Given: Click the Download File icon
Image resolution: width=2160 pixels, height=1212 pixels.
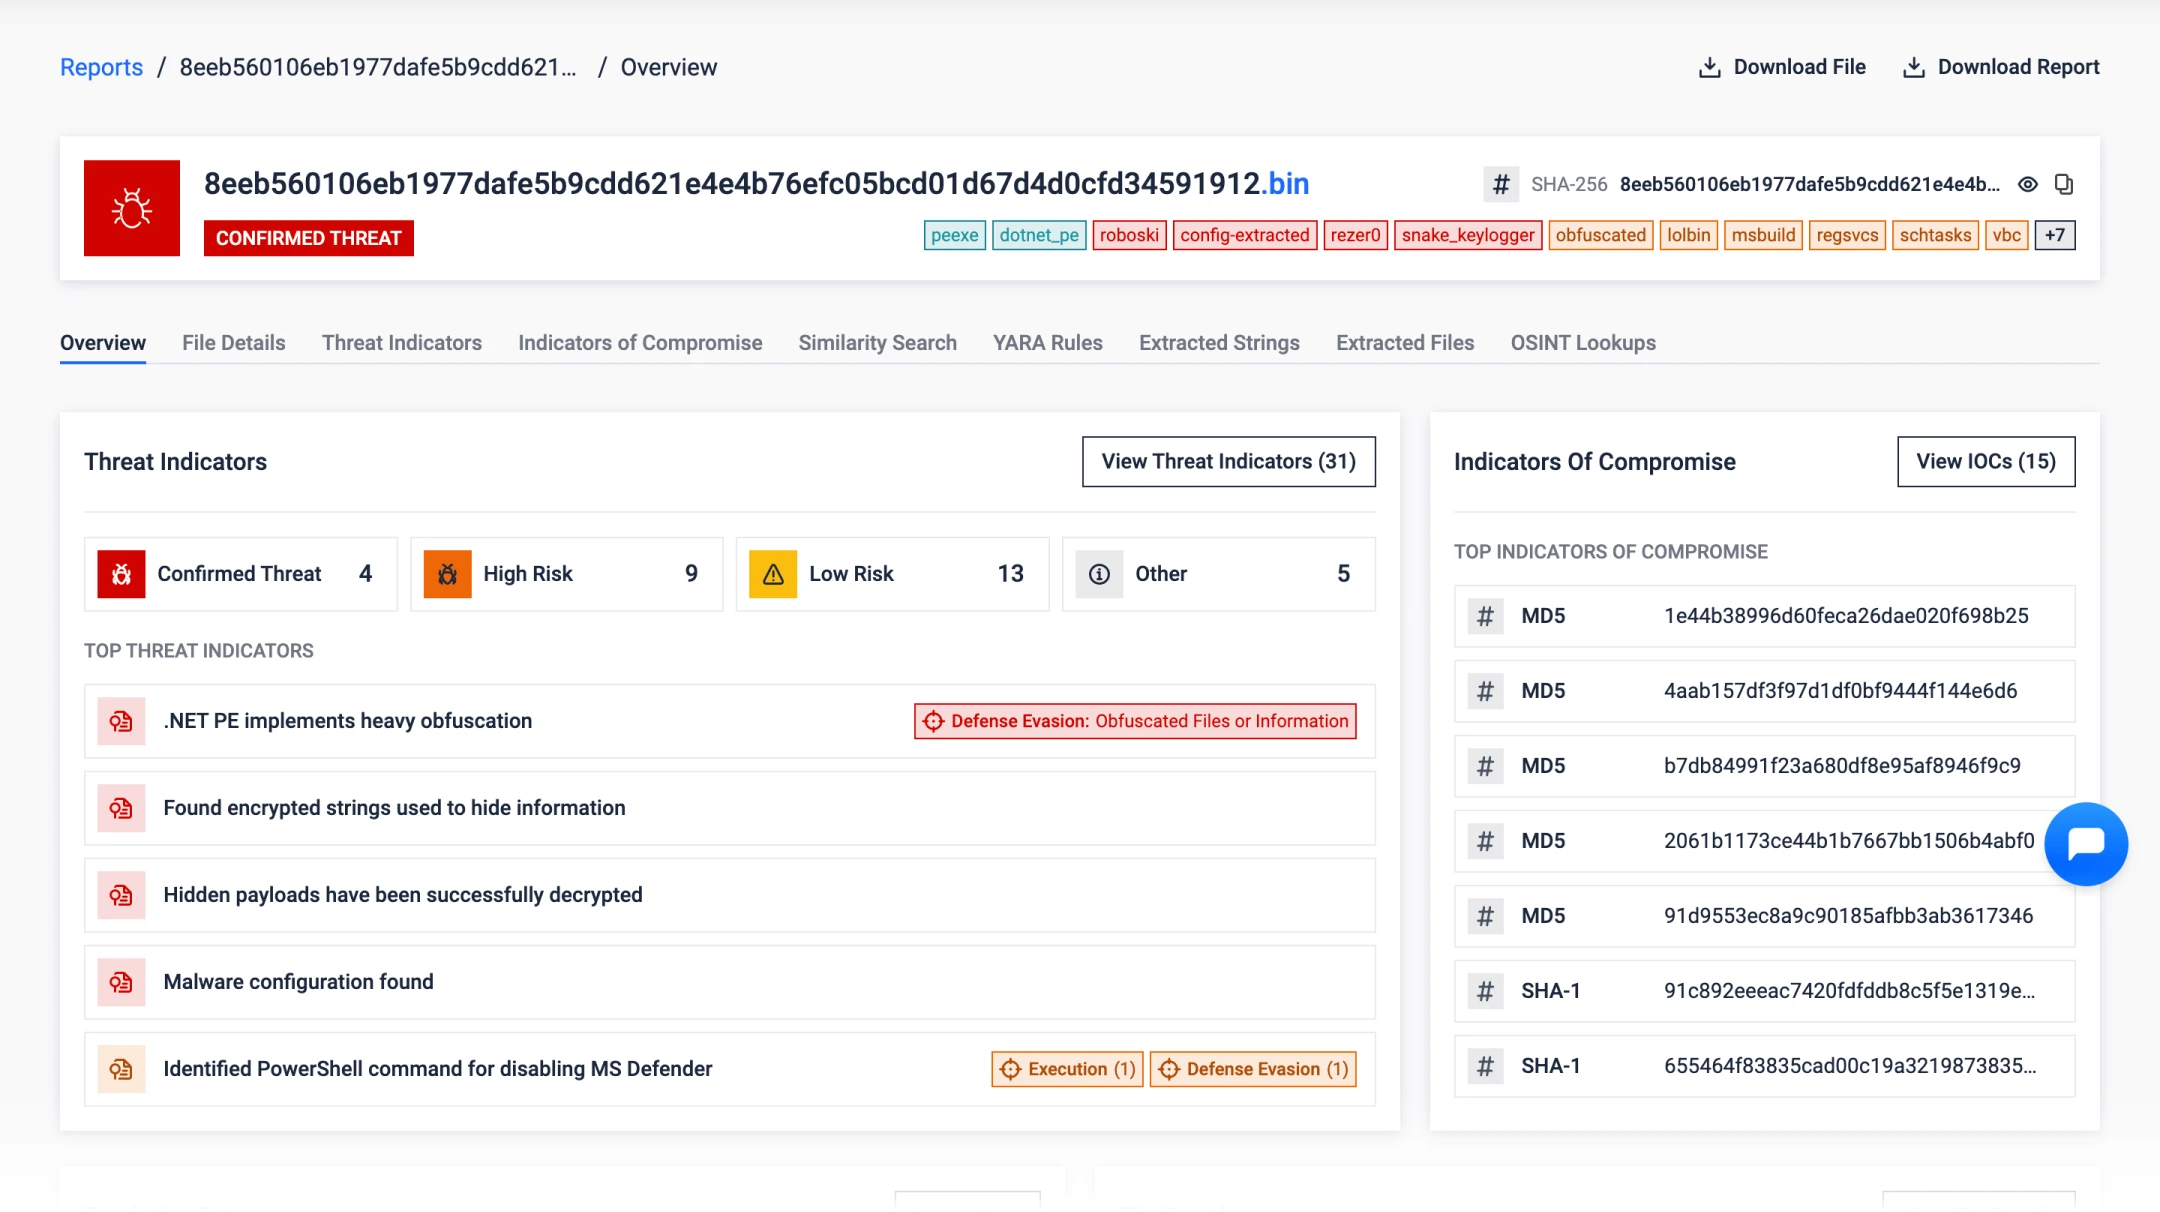Looking at the screenshot, I should point(1710,67).
